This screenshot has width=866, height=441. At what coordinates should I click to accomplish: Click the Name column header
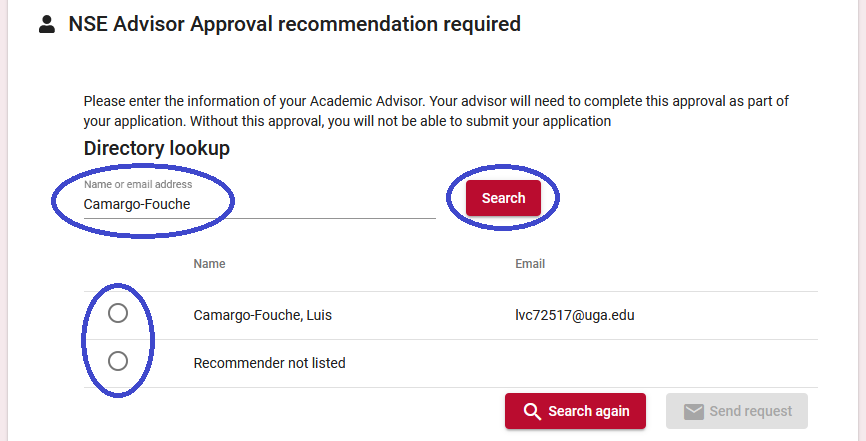pos(209,264)
